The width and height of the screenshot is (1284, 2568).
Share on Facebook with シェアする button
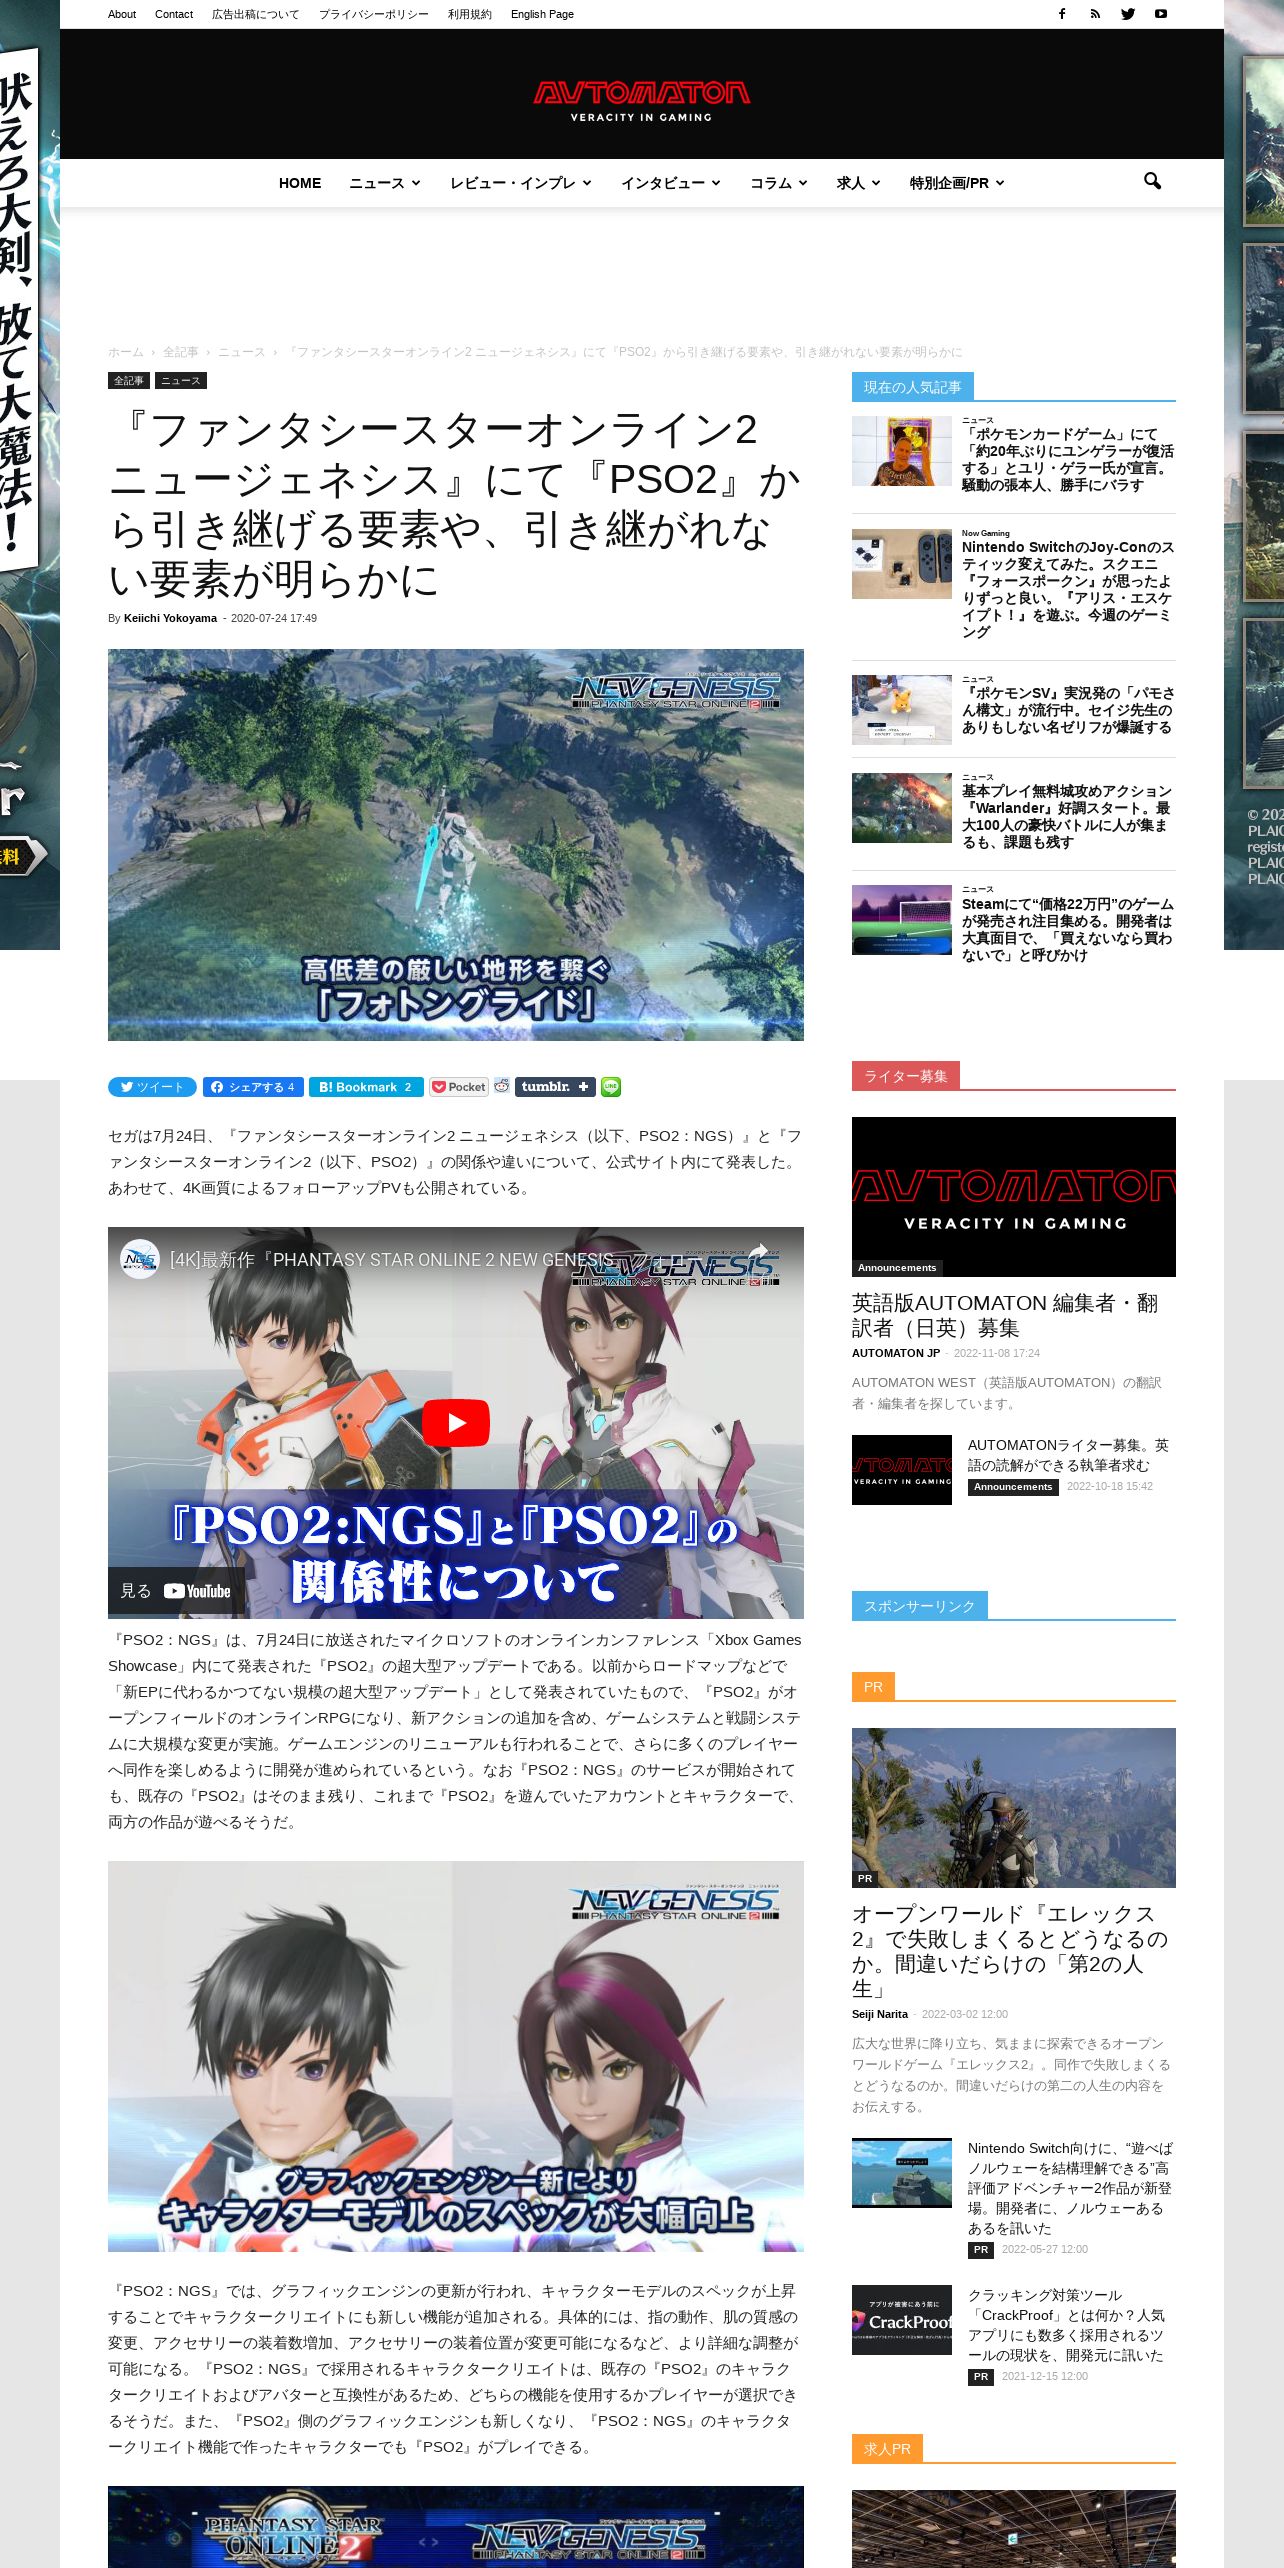pos(253,1087)
